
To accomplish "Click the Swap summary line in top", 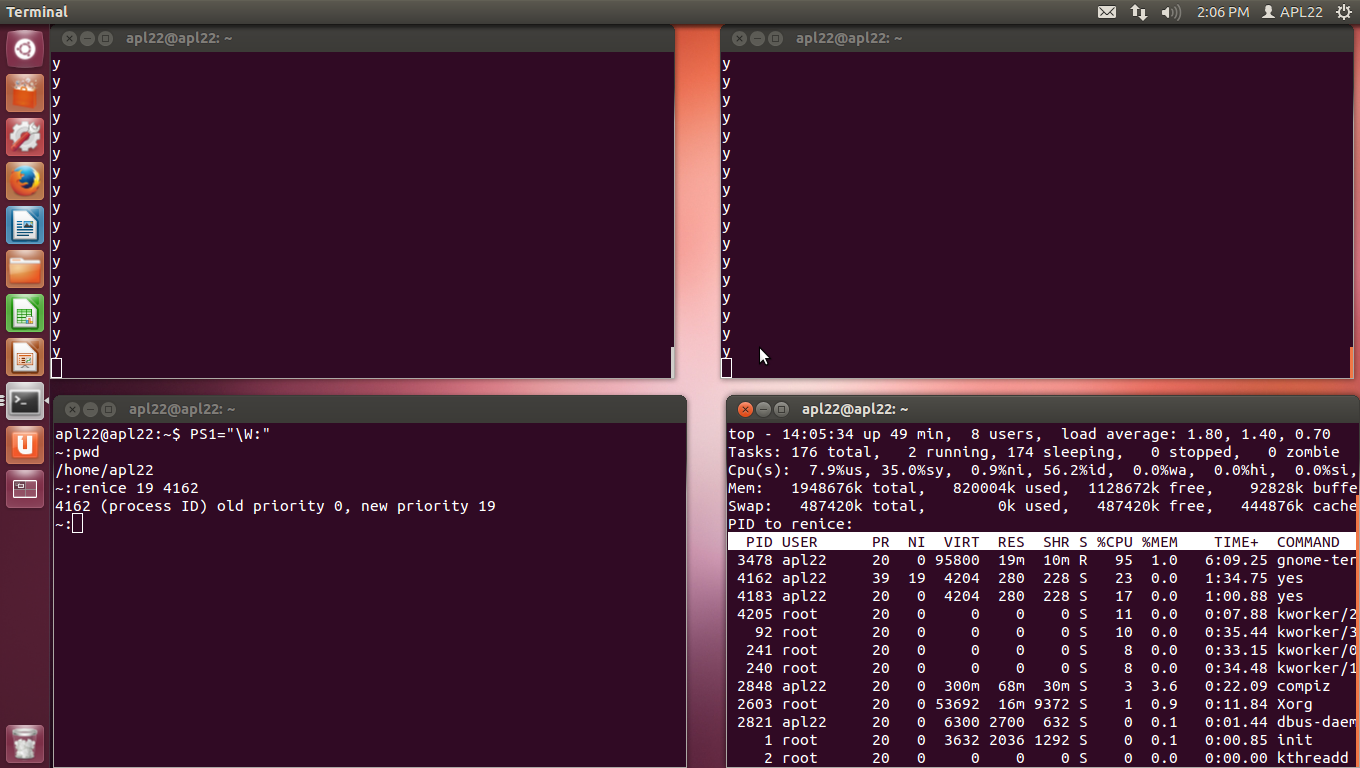I will [1042, 506].
